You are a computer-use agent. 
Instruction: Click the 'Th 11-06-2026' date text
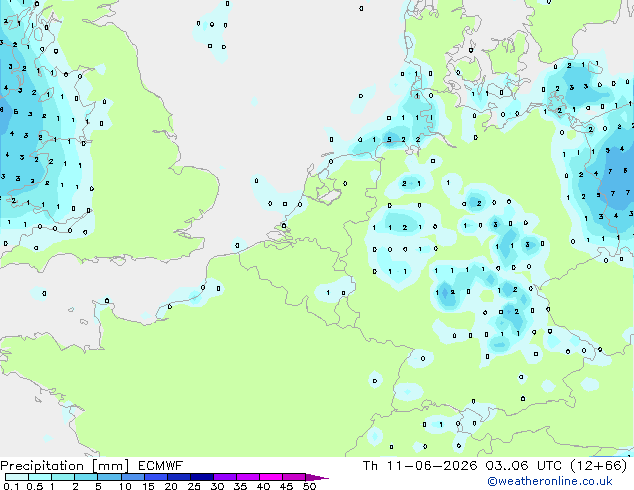click(x=420, y=466)
